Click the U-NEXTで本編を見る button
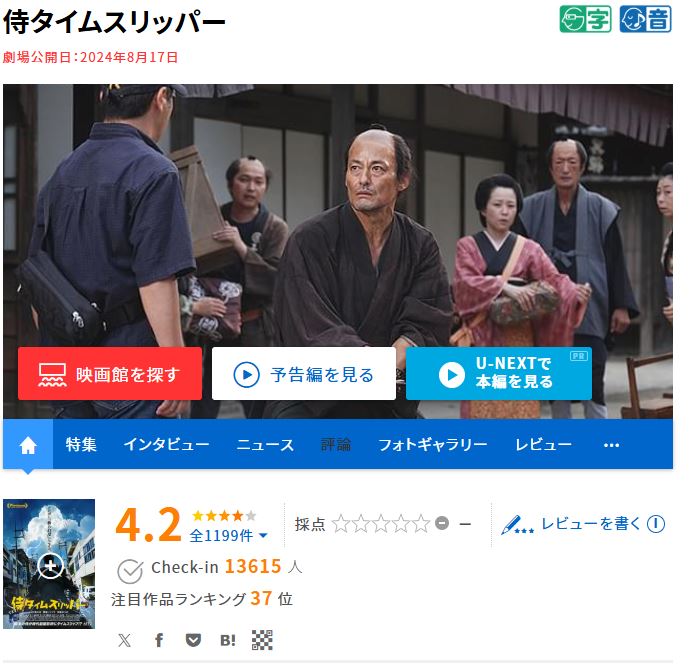 [x=498, y=374]
